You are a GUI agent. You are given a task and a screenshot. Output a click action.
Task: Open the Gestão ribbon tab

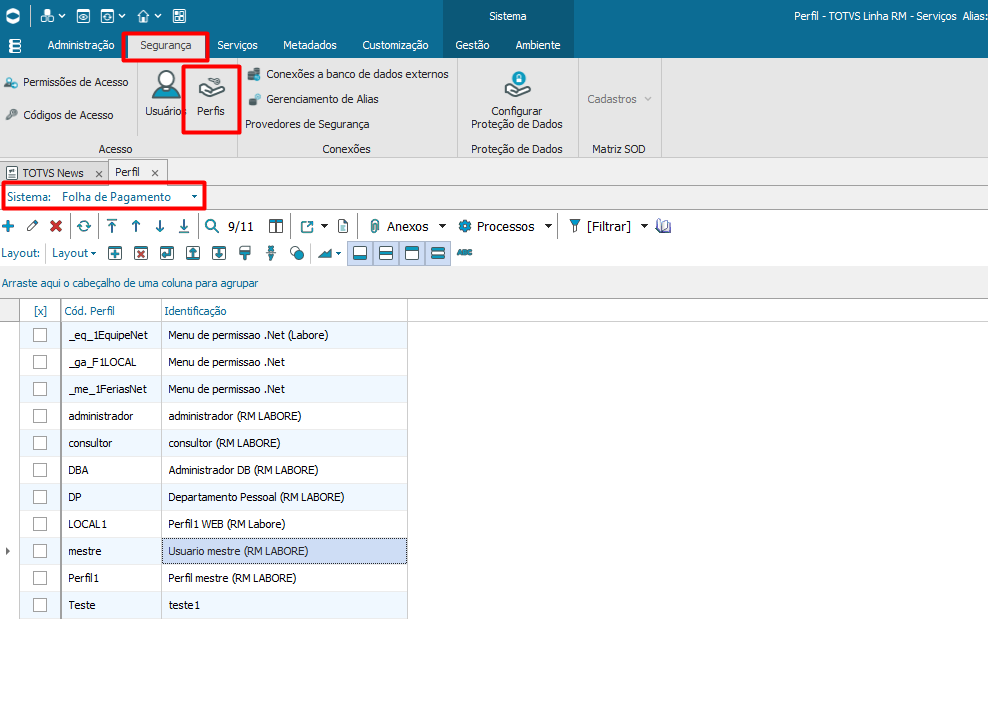(x=472, y=45)
